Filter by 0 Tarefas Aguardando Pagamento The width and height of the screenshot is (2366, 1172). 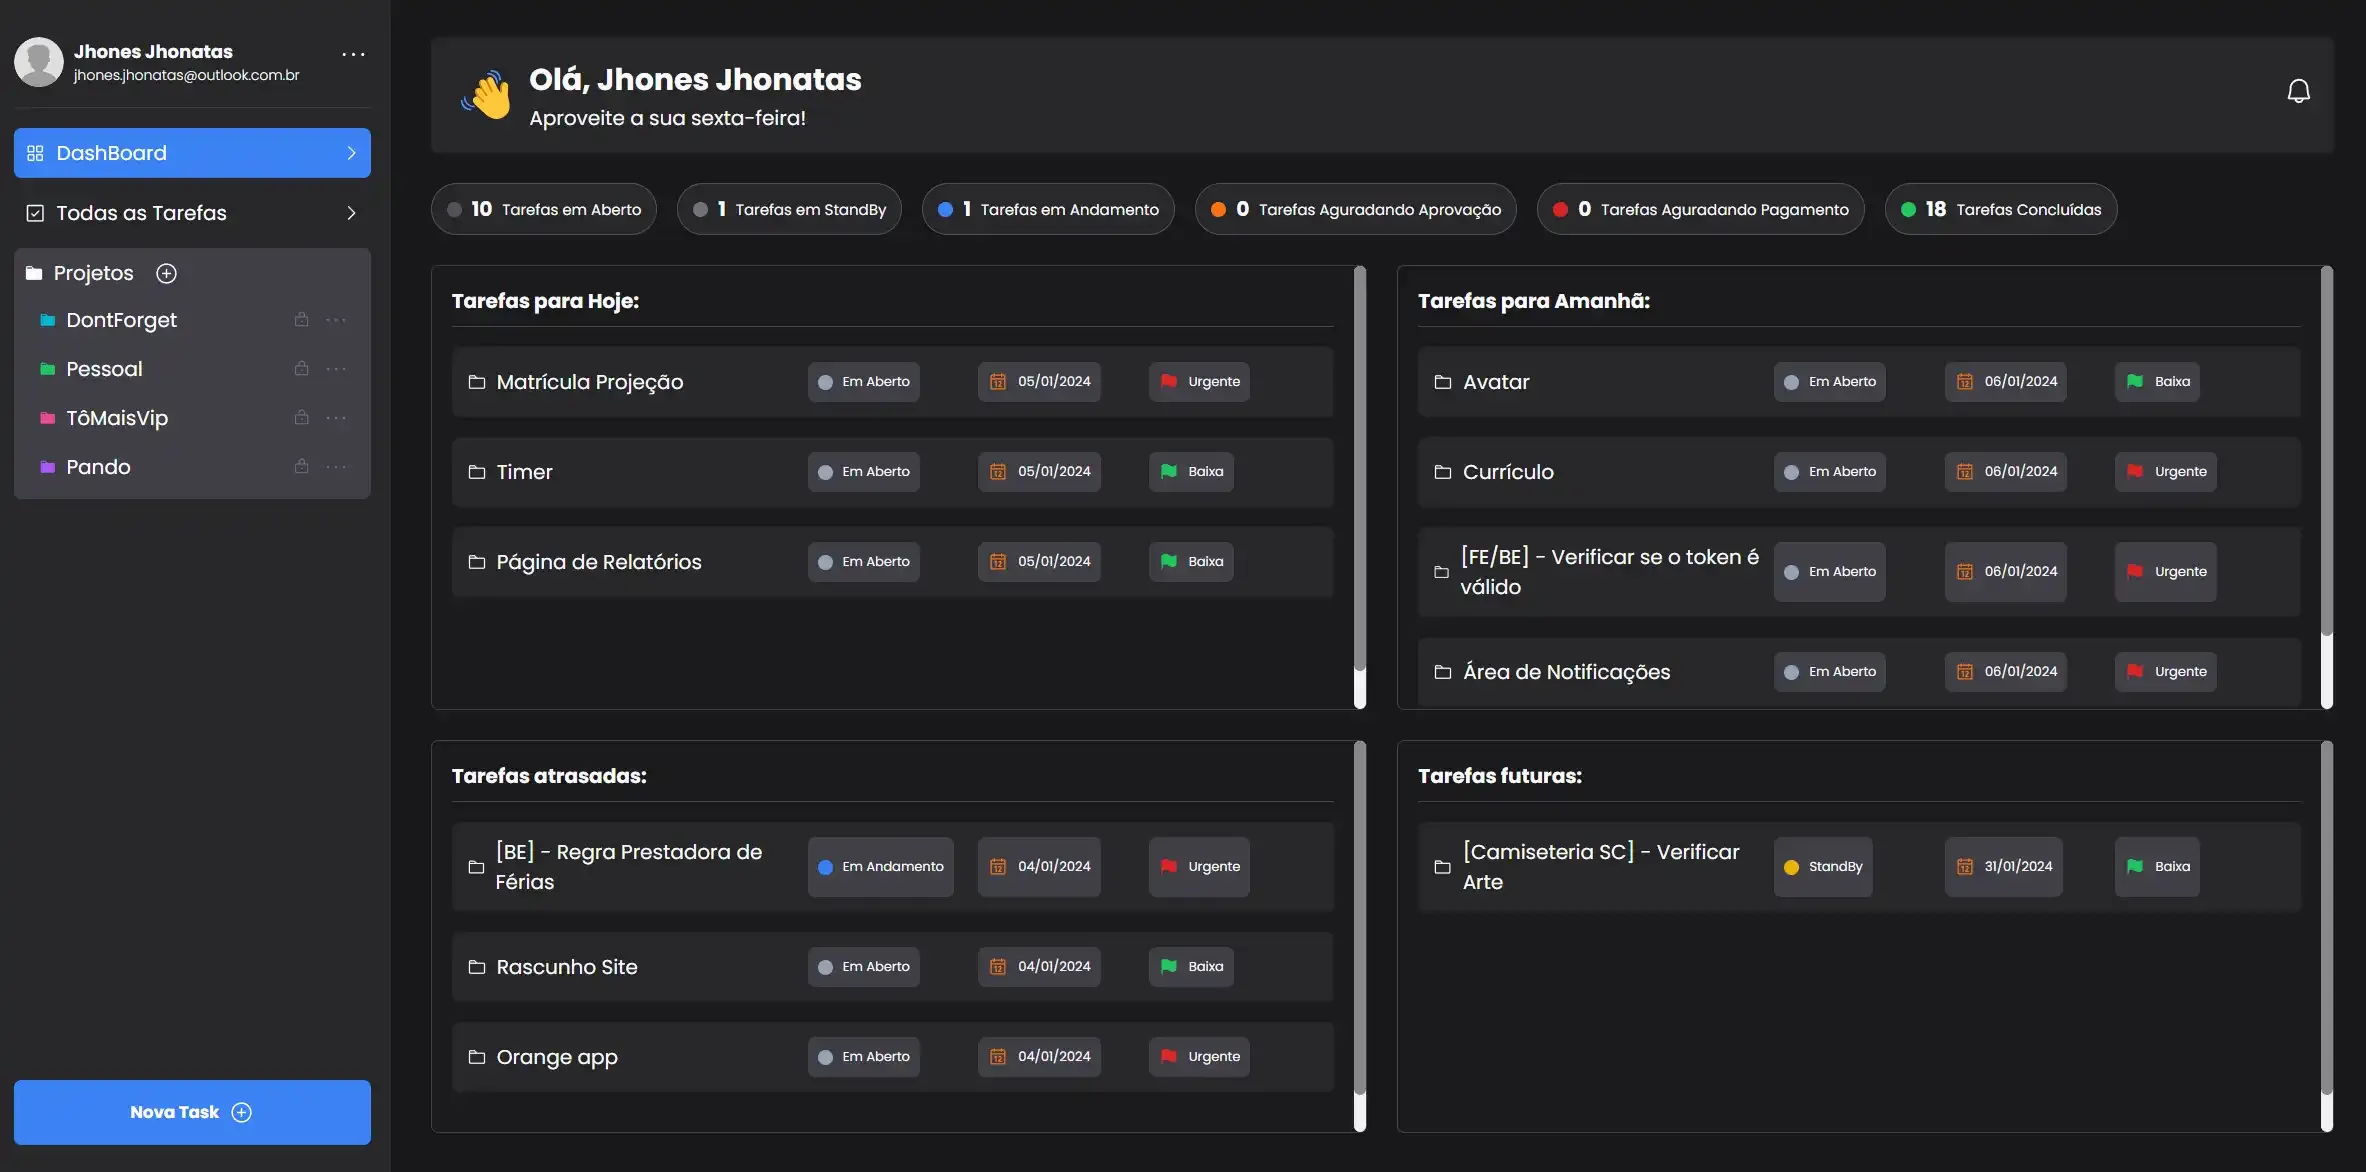(x=1701, y=209)
